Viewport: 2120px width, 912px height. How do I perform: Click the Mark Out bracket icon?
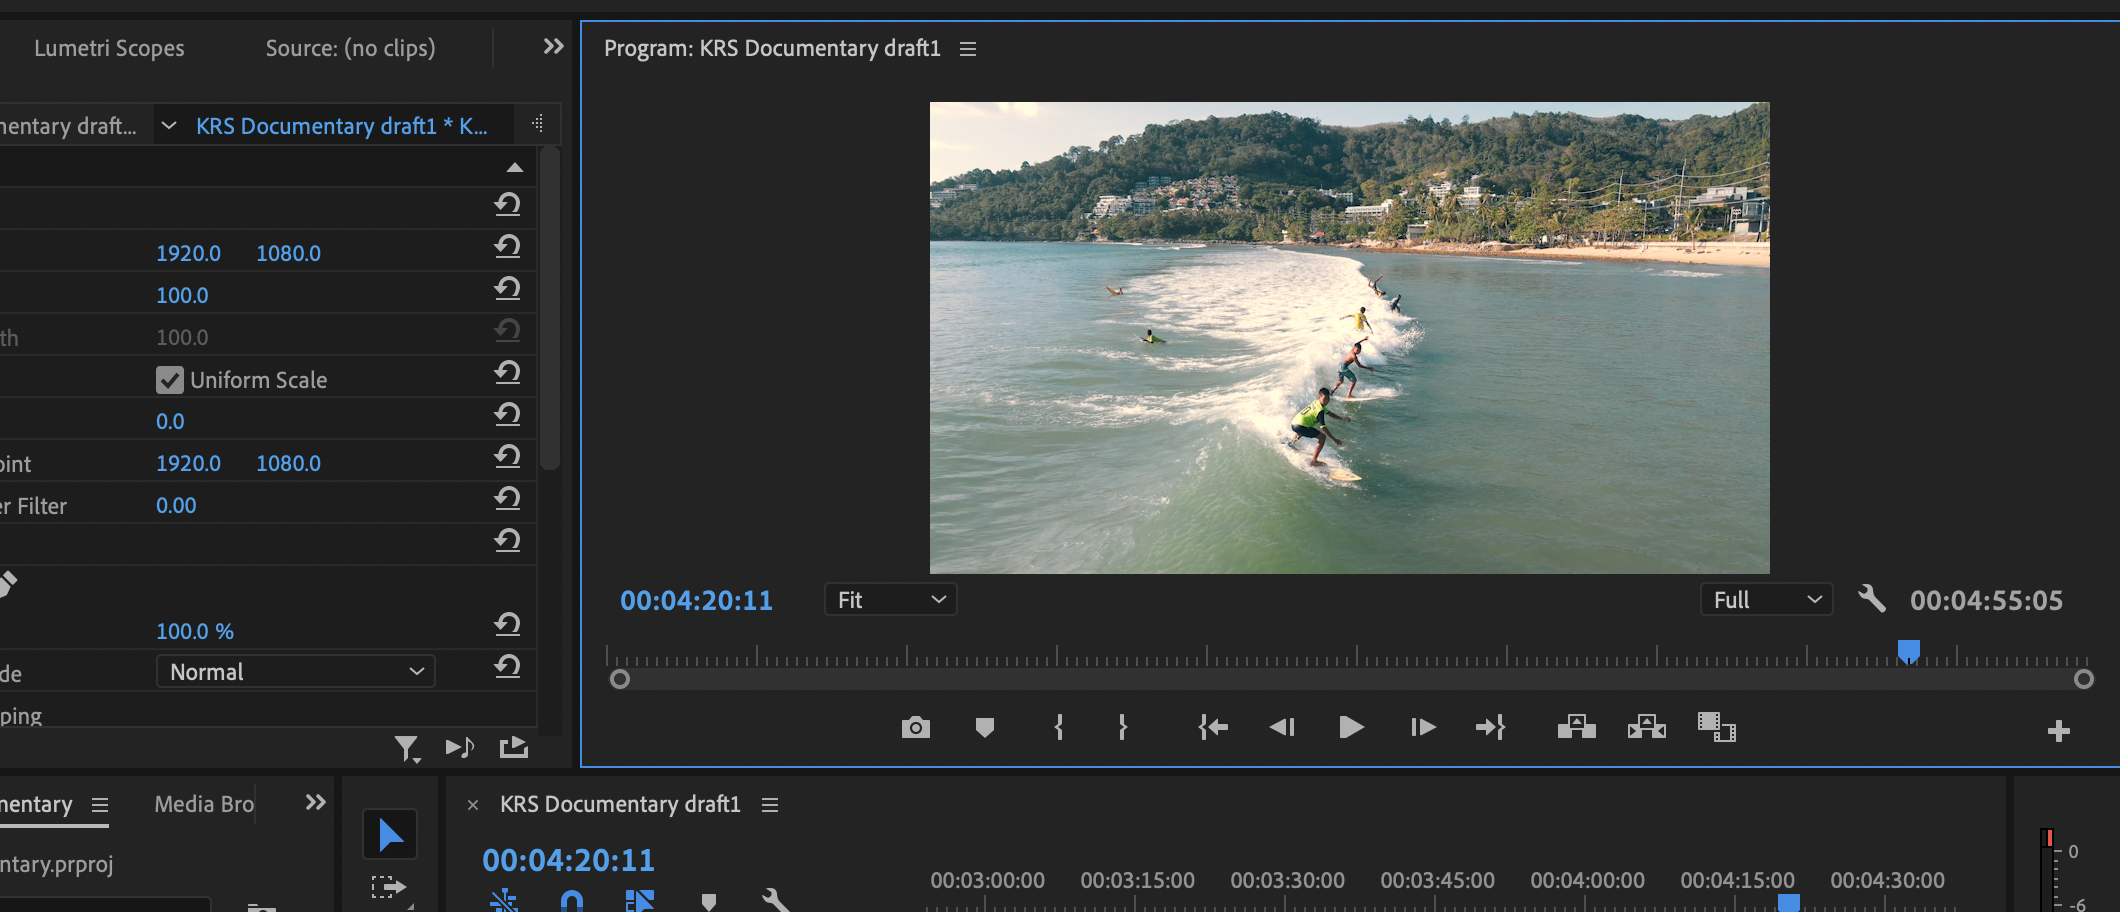(1122, 727)
